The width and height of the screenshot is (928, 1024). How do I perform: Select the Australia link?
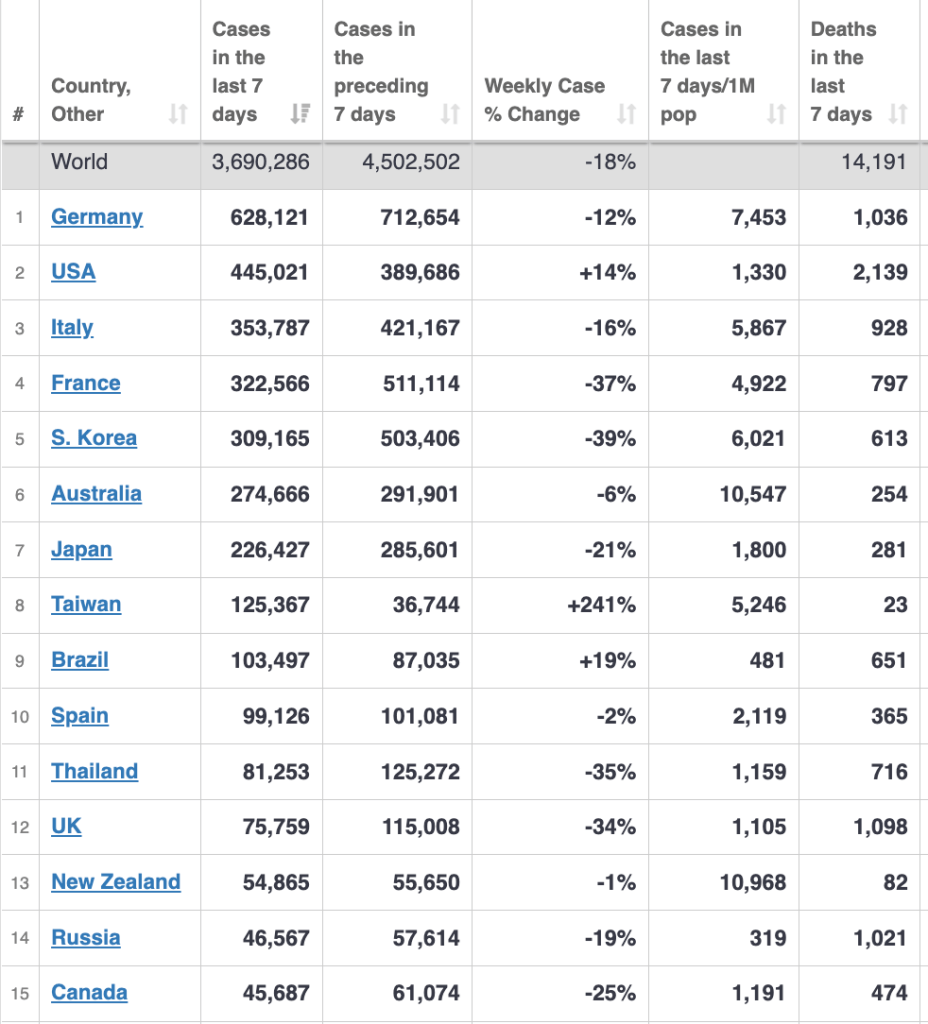click(x=96, y=494)
